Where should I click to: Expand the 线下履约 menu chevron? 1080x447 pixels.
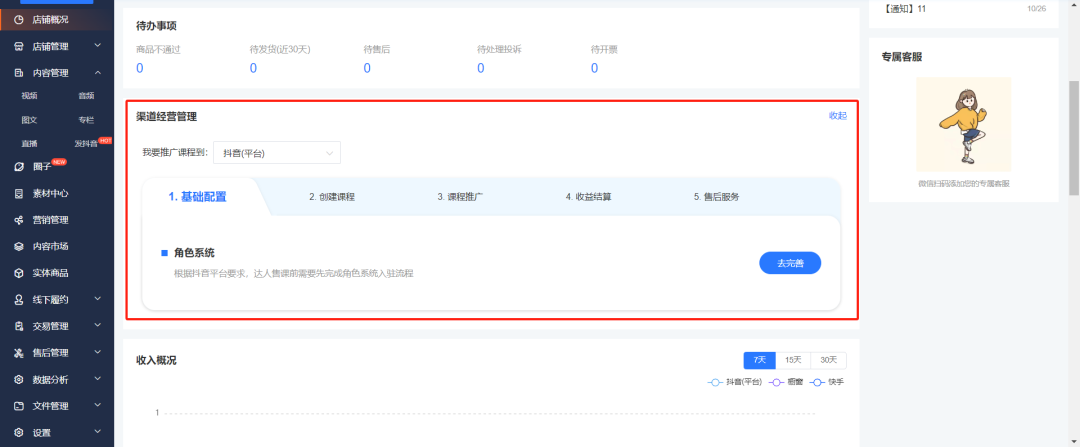(x=98, y=299)
